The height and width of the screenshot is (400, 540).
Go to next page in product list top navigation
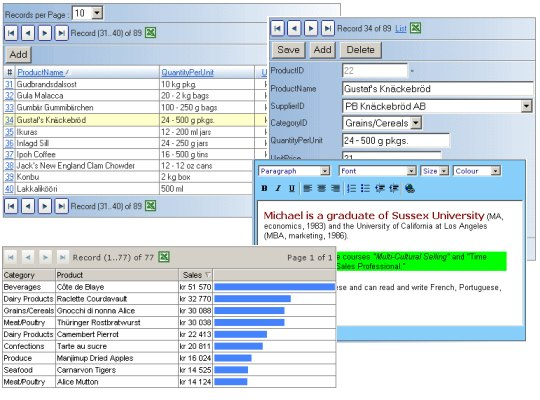click(45, 33)
